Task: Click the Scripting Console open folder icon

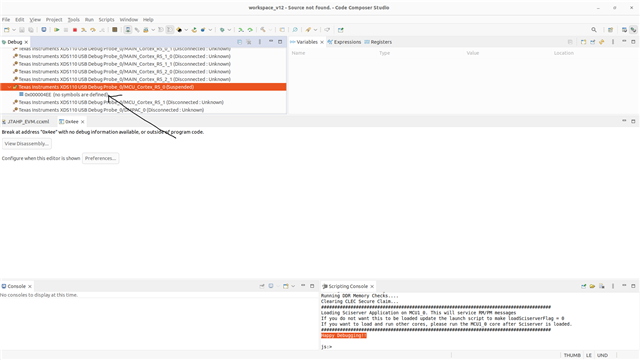Action: 592,286
